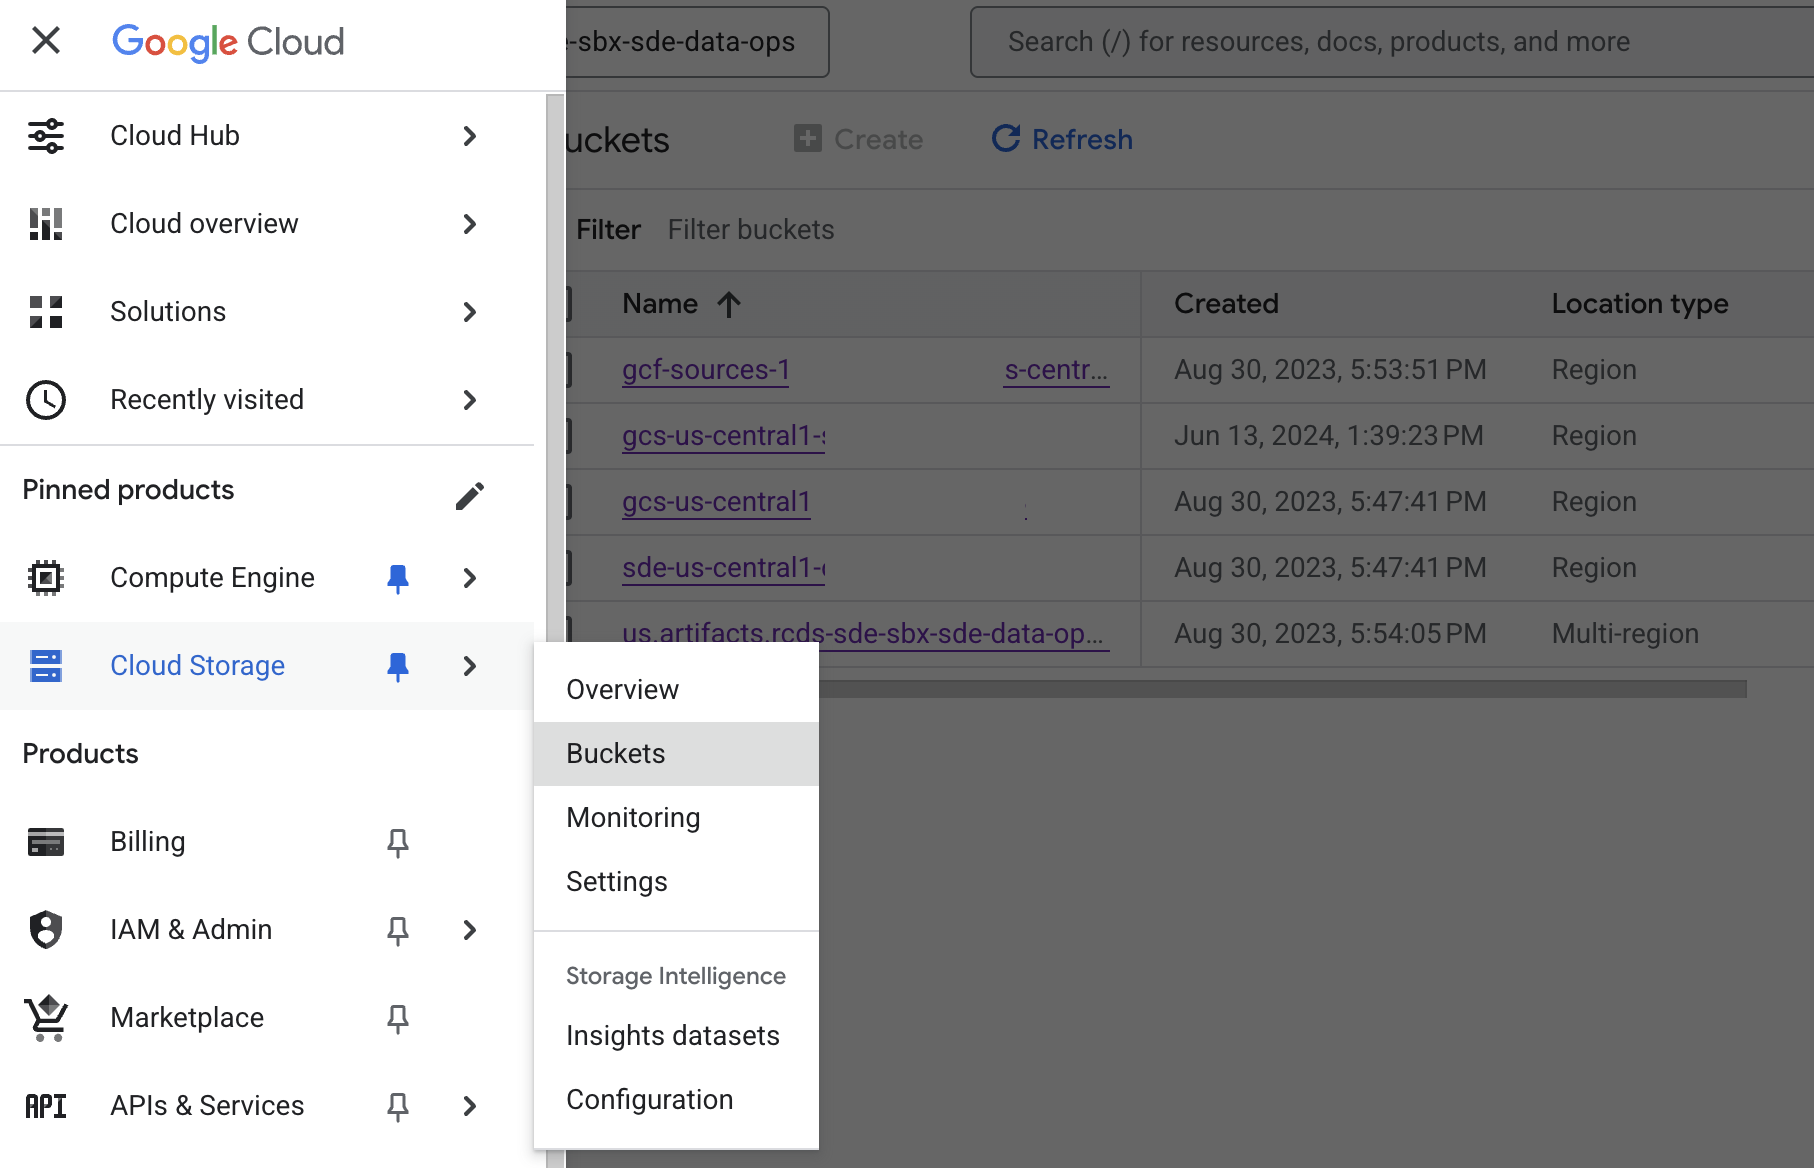
Task: Expand the Cloud overview submenu arrow
Action: [x=470, y=224]
